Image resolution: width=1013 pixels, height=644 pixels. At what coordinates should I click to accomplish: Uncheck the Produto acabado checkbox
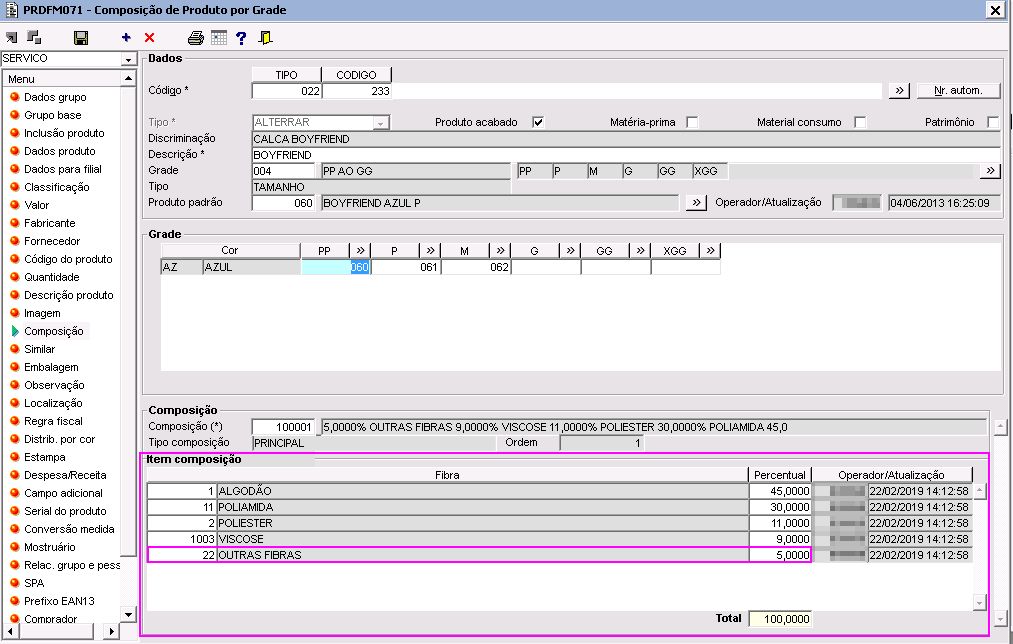(x=538, y=122)
